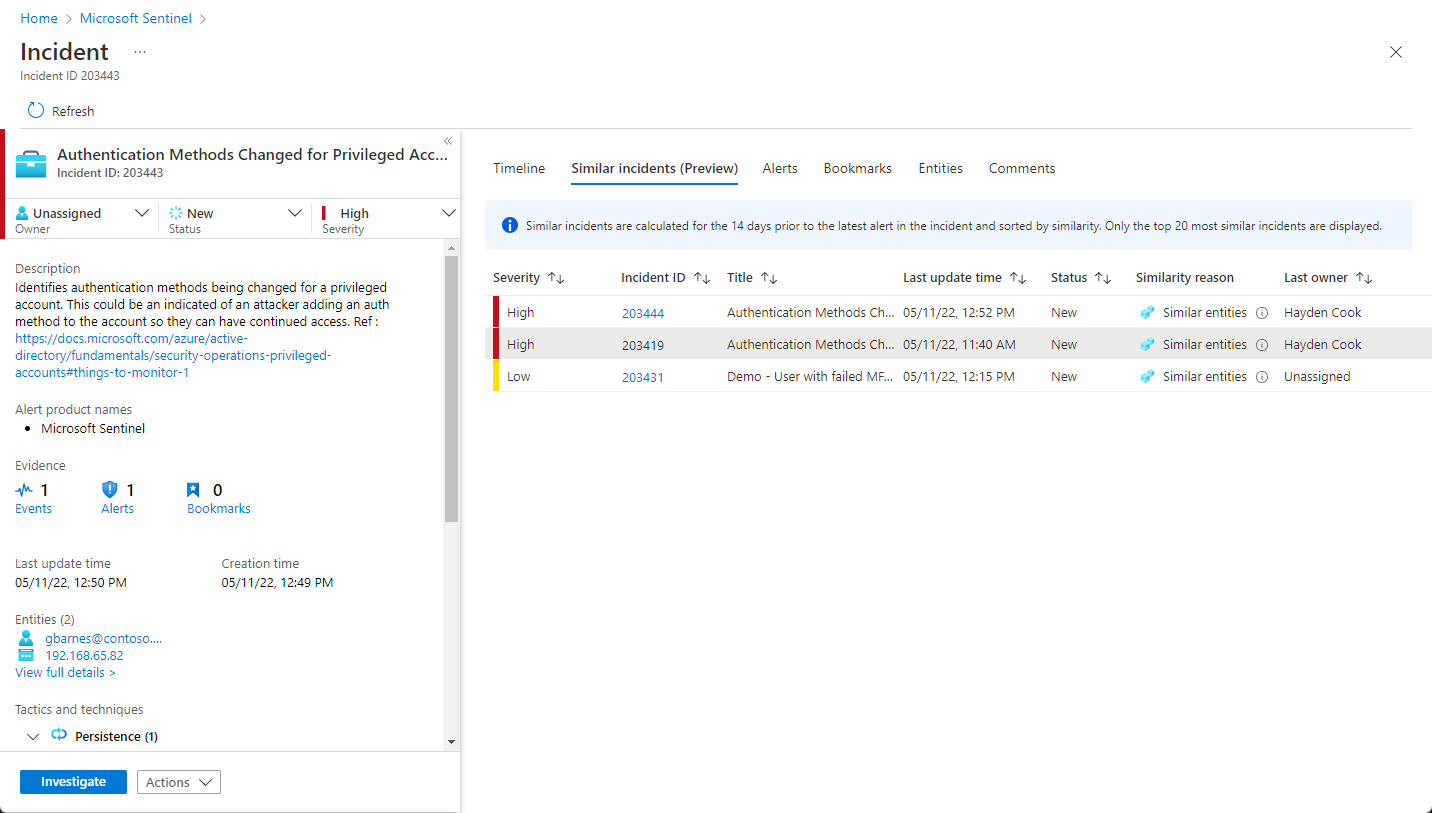This screenshot has width=1432, height=813.
Task: Go to Home in the breadcrumb
Action: click(x=39, y=18)
